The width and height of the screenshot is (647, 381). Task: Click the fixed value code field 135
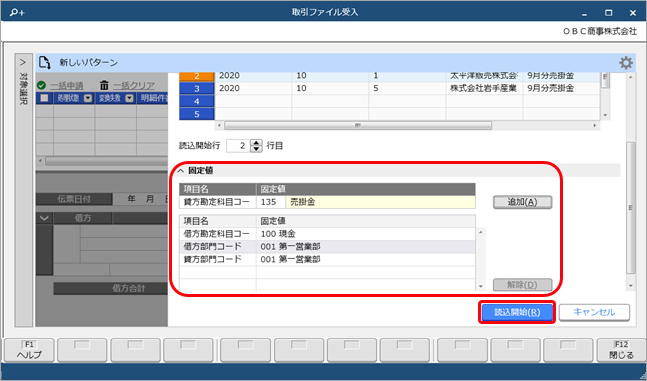click(x=271, y=202)
